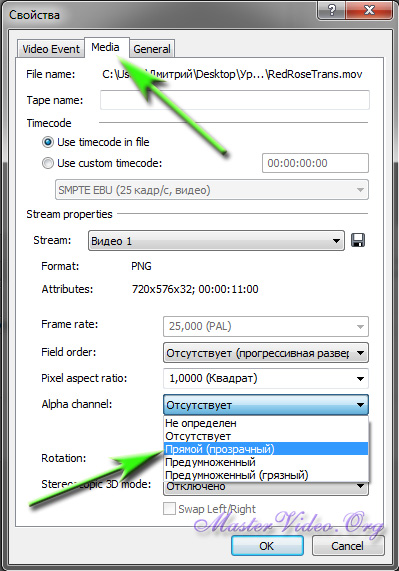This screenshot has height=571, width=399.
Task: Click the 720x576x32; 00:00:11:00 attributes text
Action: coord(195,290)
